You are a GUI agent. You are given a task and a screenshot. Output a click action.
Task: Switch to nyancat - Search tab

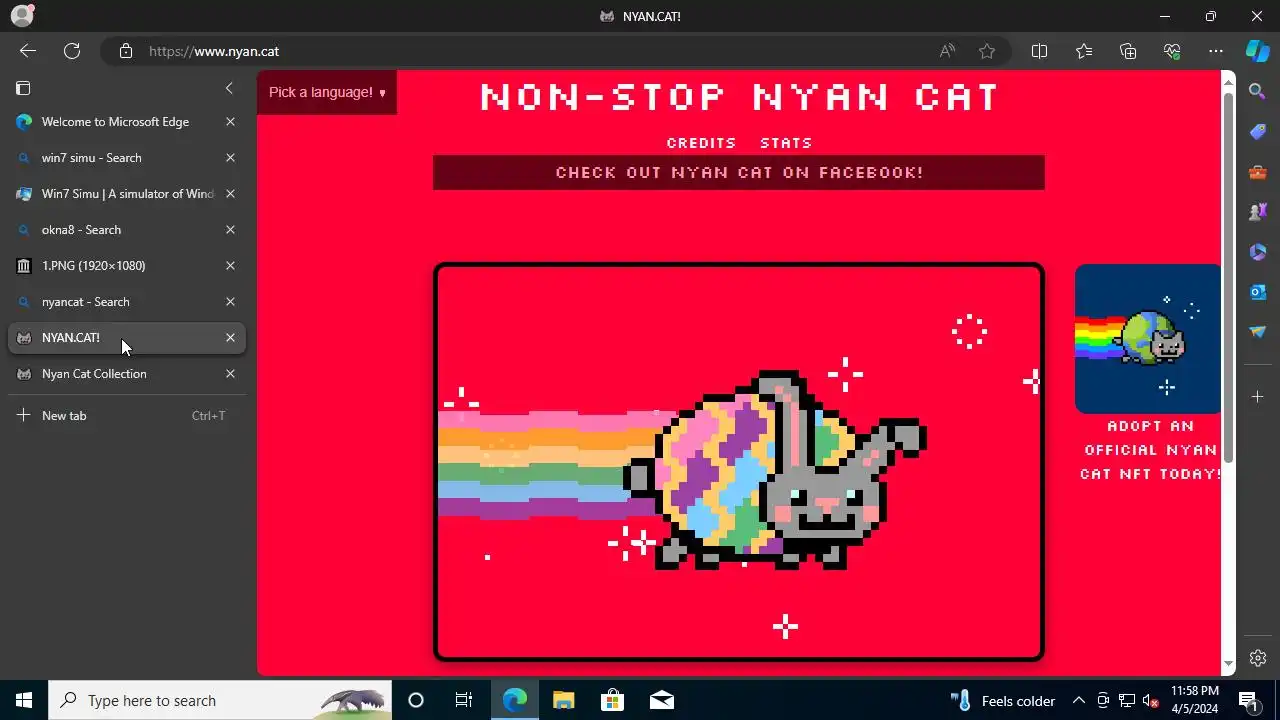click(127, 302)
